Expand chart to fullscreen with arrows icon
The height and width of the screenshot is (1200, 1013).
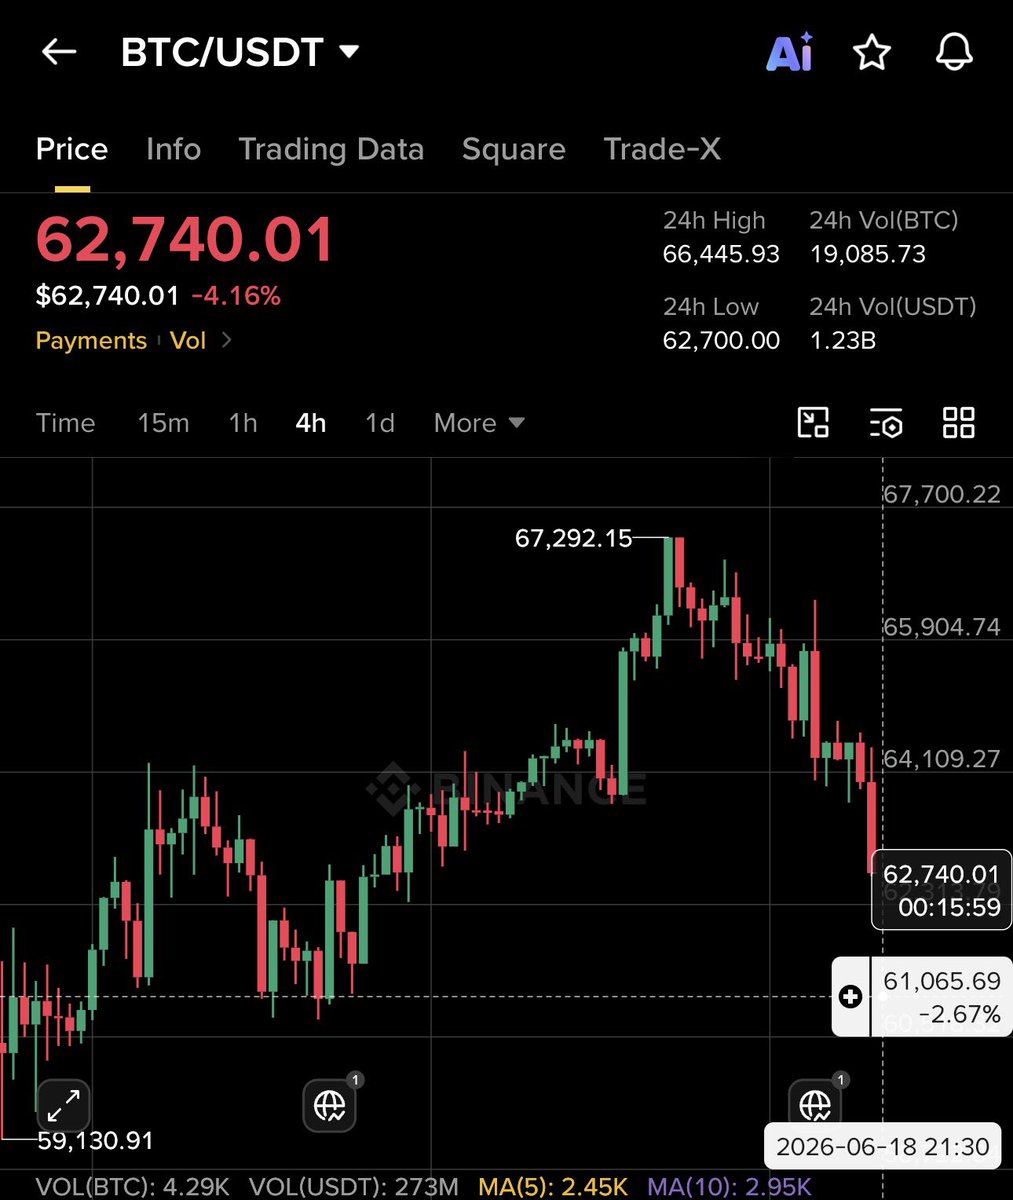(64, 1106)
